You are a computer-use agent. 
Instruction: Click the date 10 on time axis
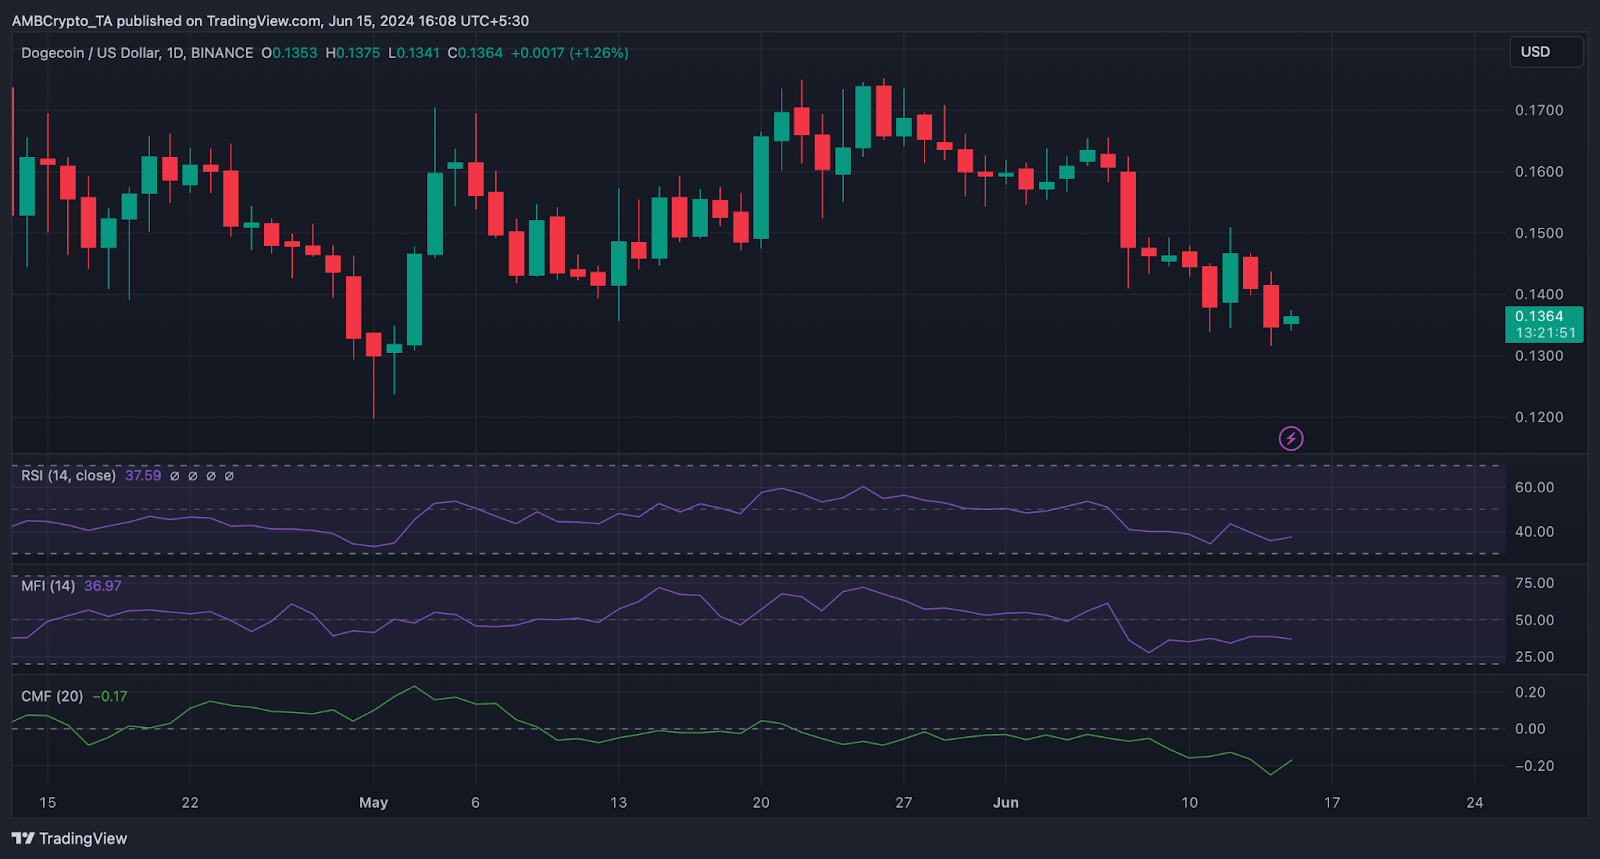tap(1189, 802)
